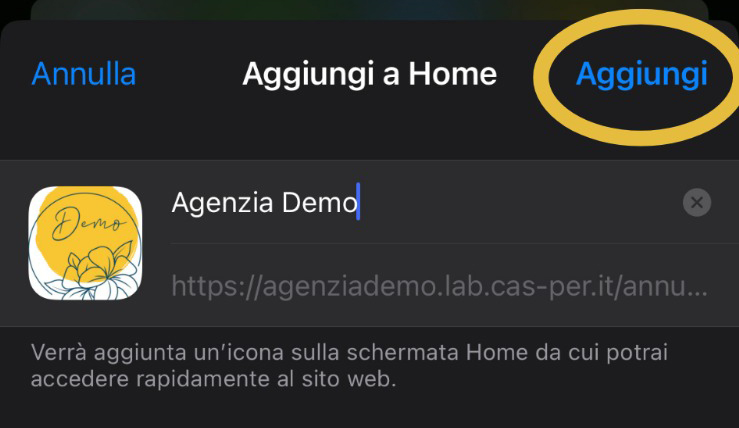The image size is (739, 428).
Task: Click the blue text cursor after Demo
Action: point(358,201)
